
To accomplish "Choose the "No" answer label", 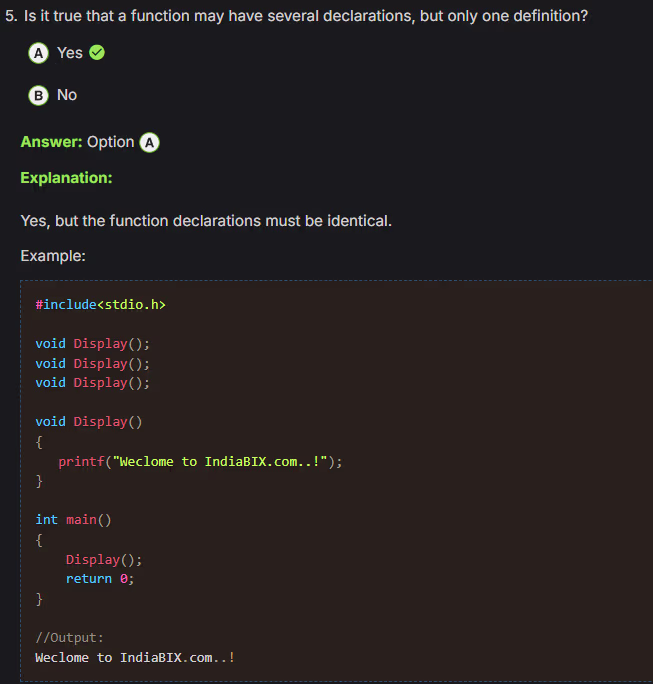I will point(67,95).
